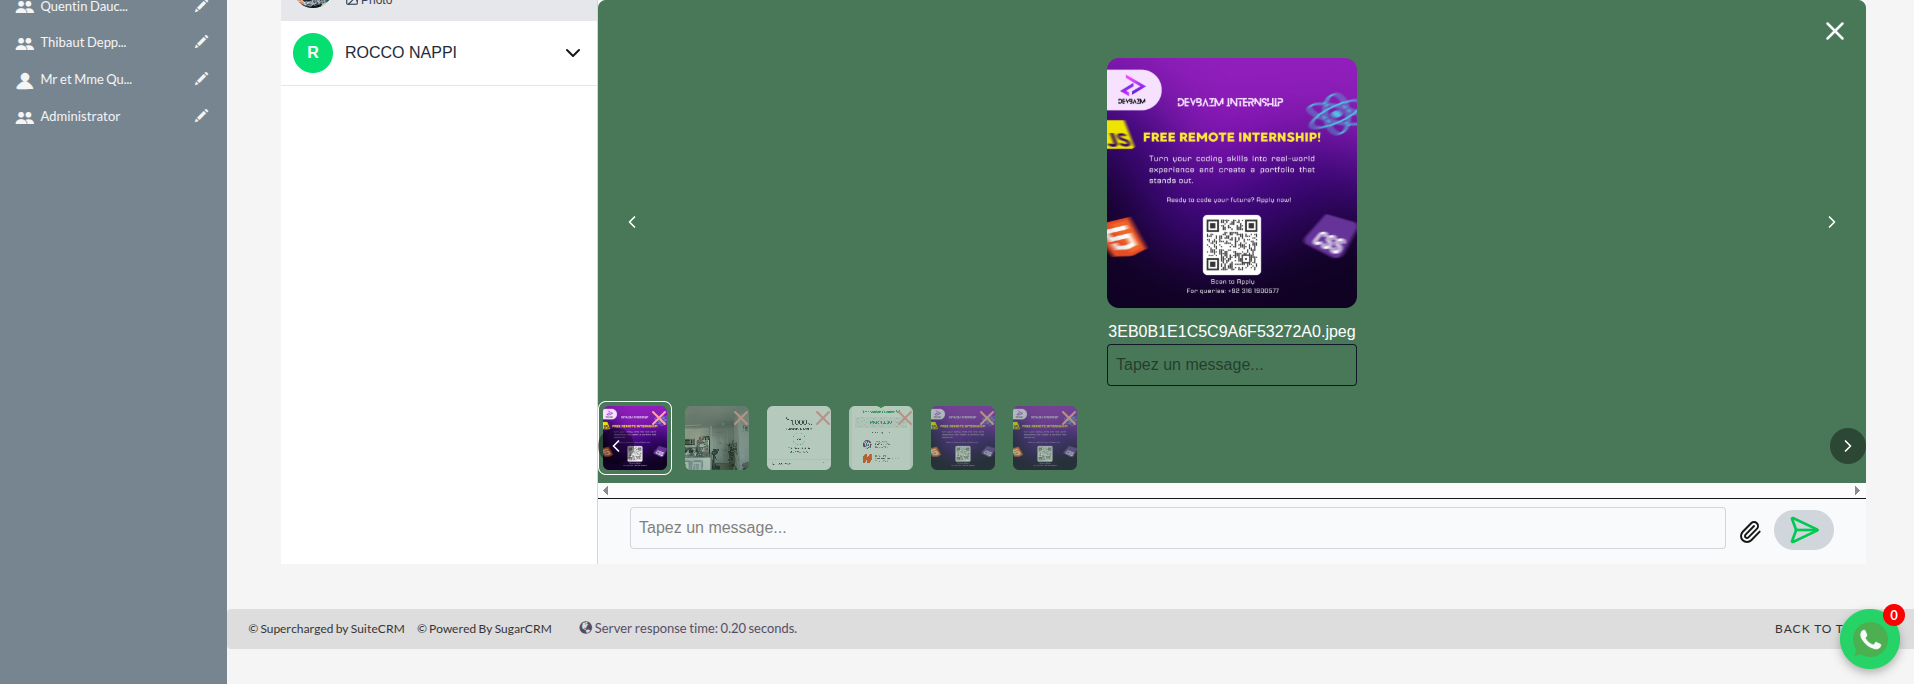Image resolution: width=1914 pixels, height=684 pixels.
Task: Focus the caption field below the image filename
Action: pyautogui.click(x=1232, y=365)
